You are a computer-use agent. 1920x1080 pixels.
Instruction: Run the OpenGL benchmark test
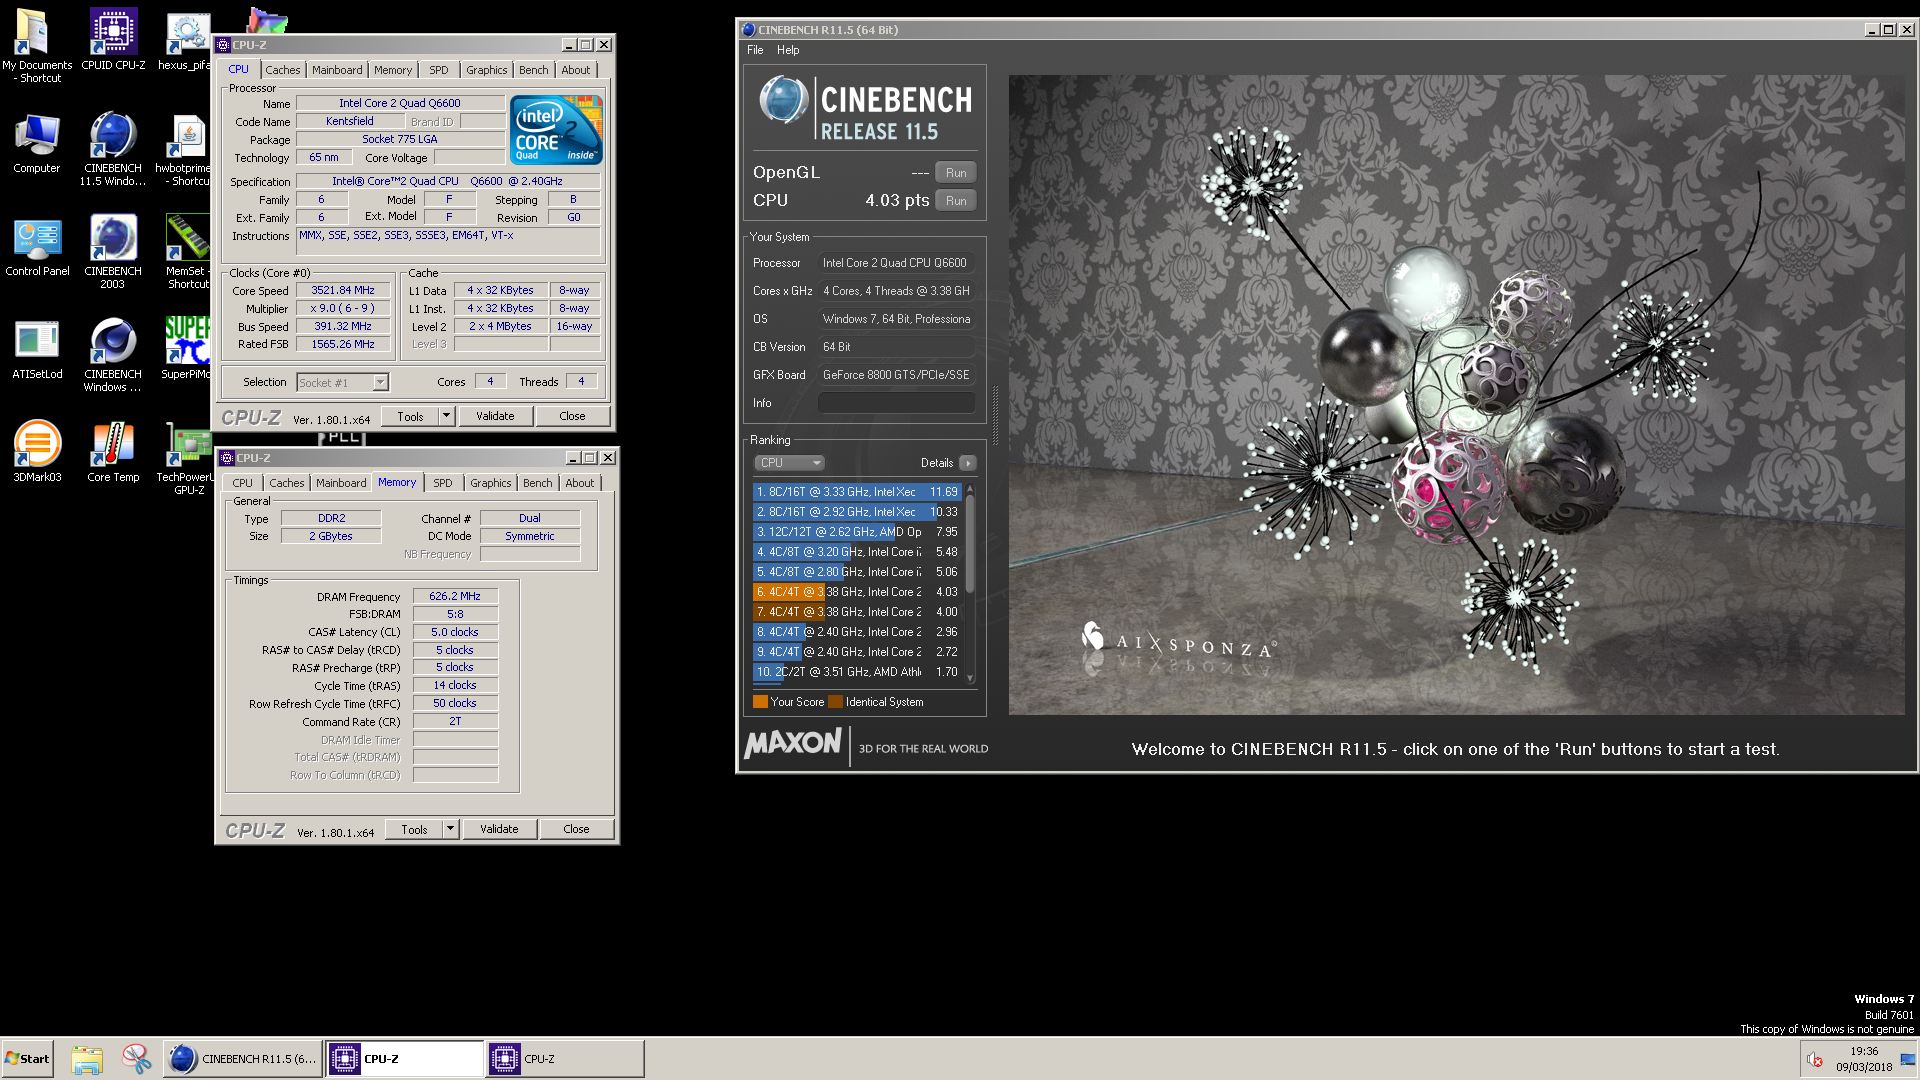coord(956,173)
